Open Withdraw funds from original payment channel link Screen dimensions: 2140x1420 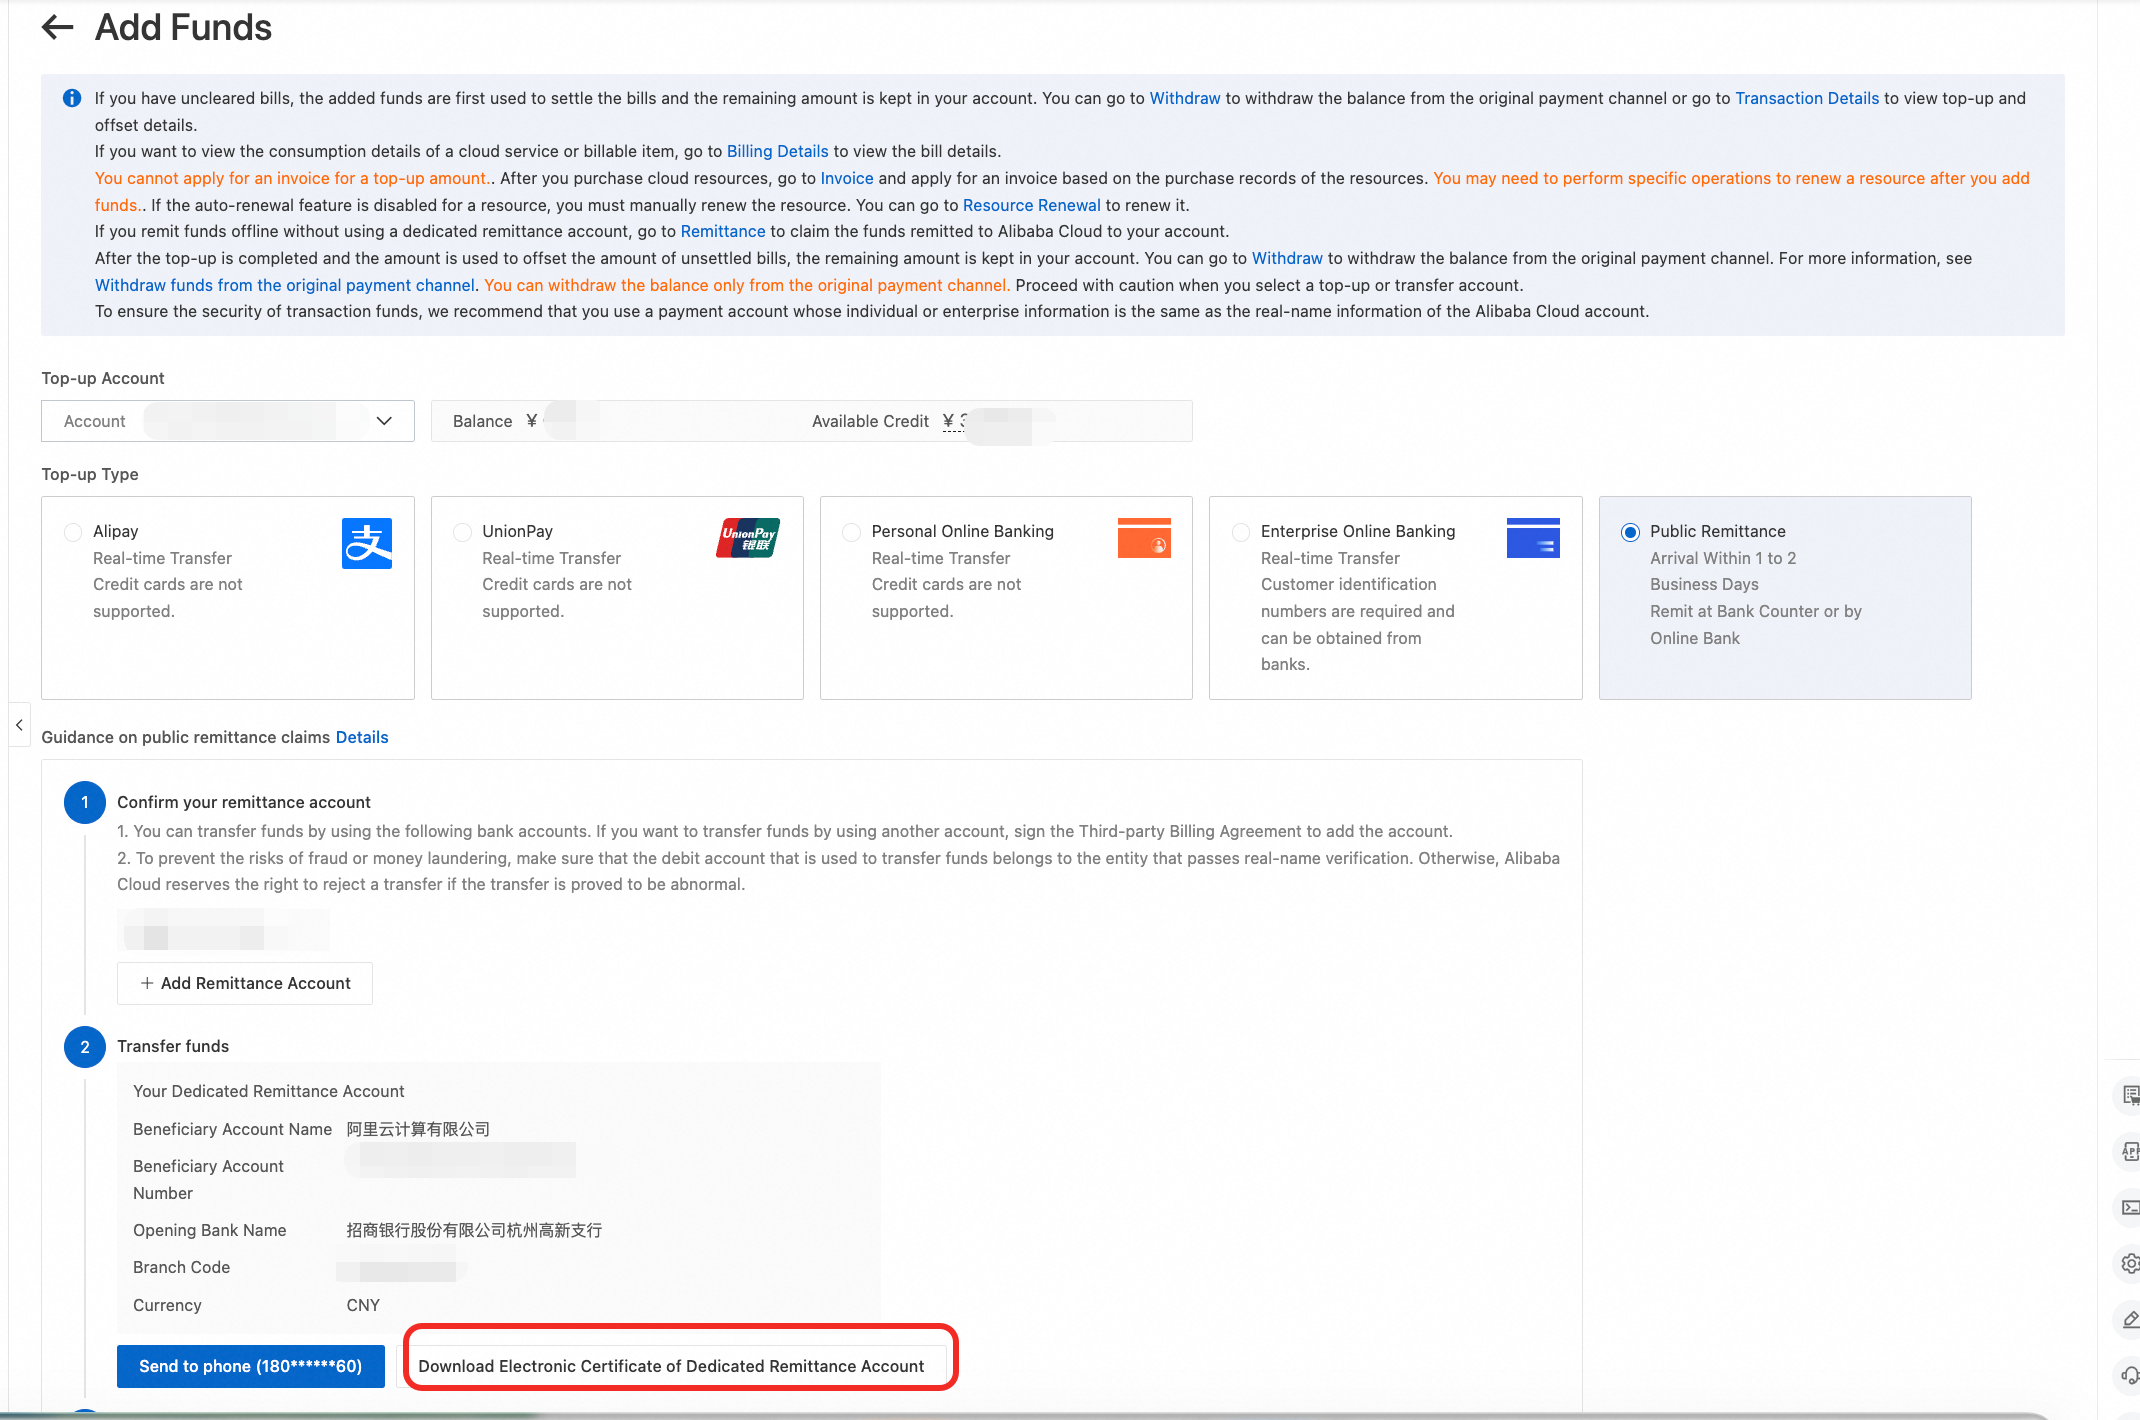(285, 285)
